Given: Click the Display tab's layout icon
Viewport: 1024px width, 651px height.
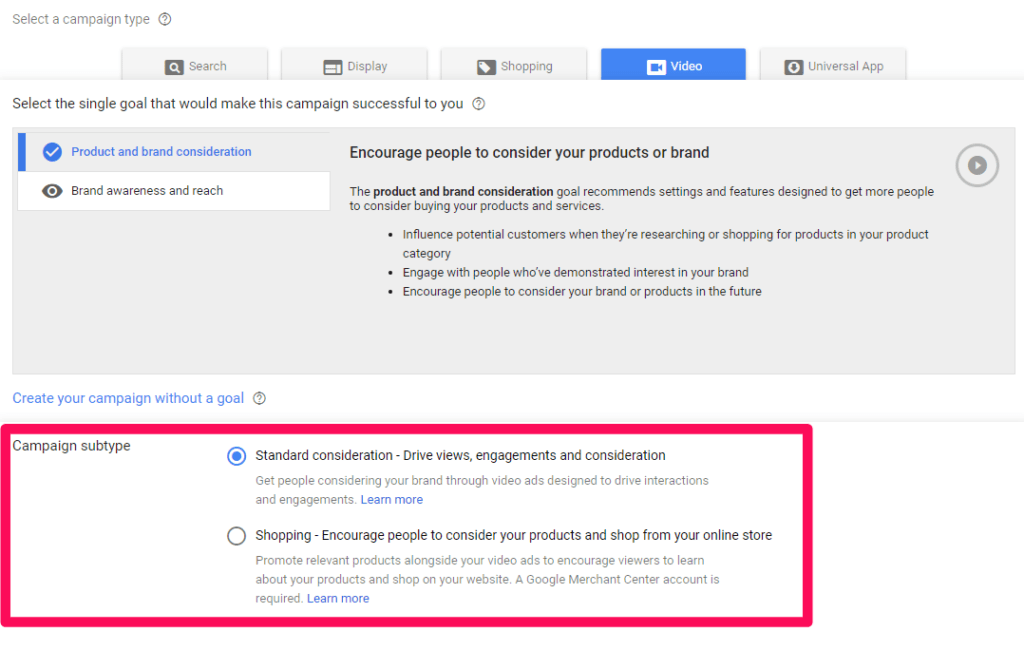Looking at the screenshot, I should pyautogui.click(x=333, y=67).
